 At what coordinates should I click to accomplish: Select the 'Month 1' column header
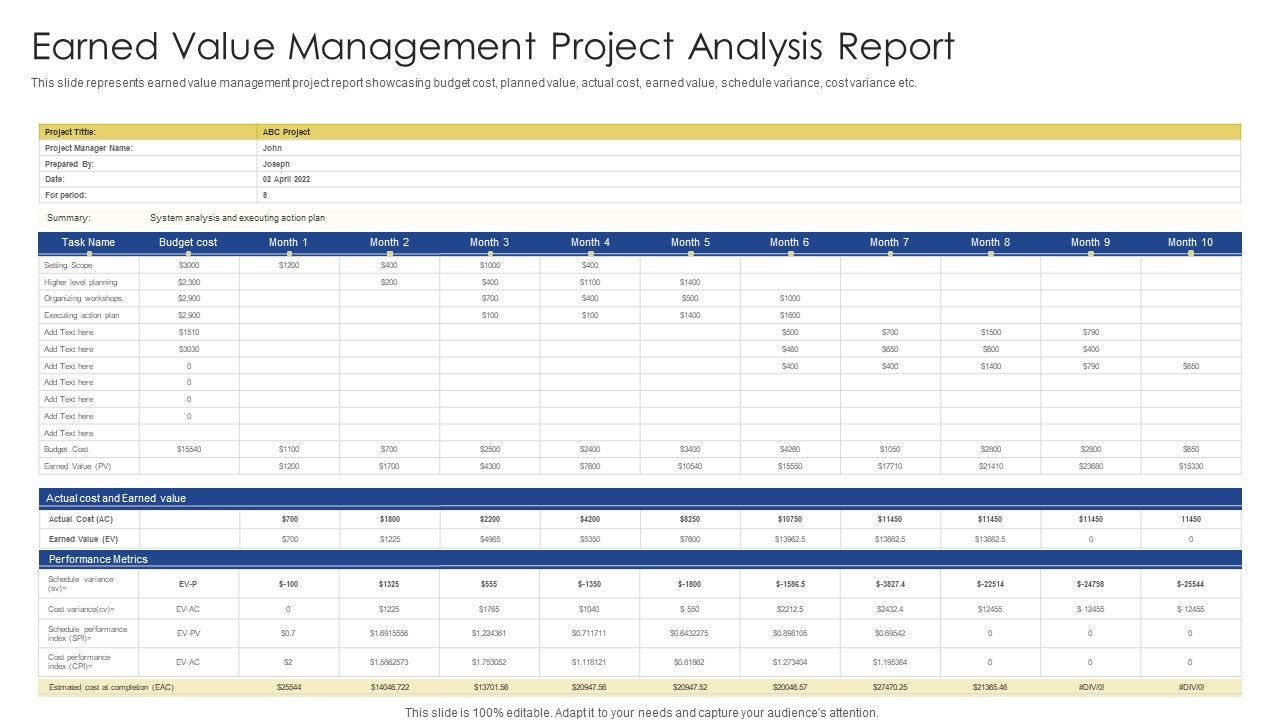click(x=289, y=242)
